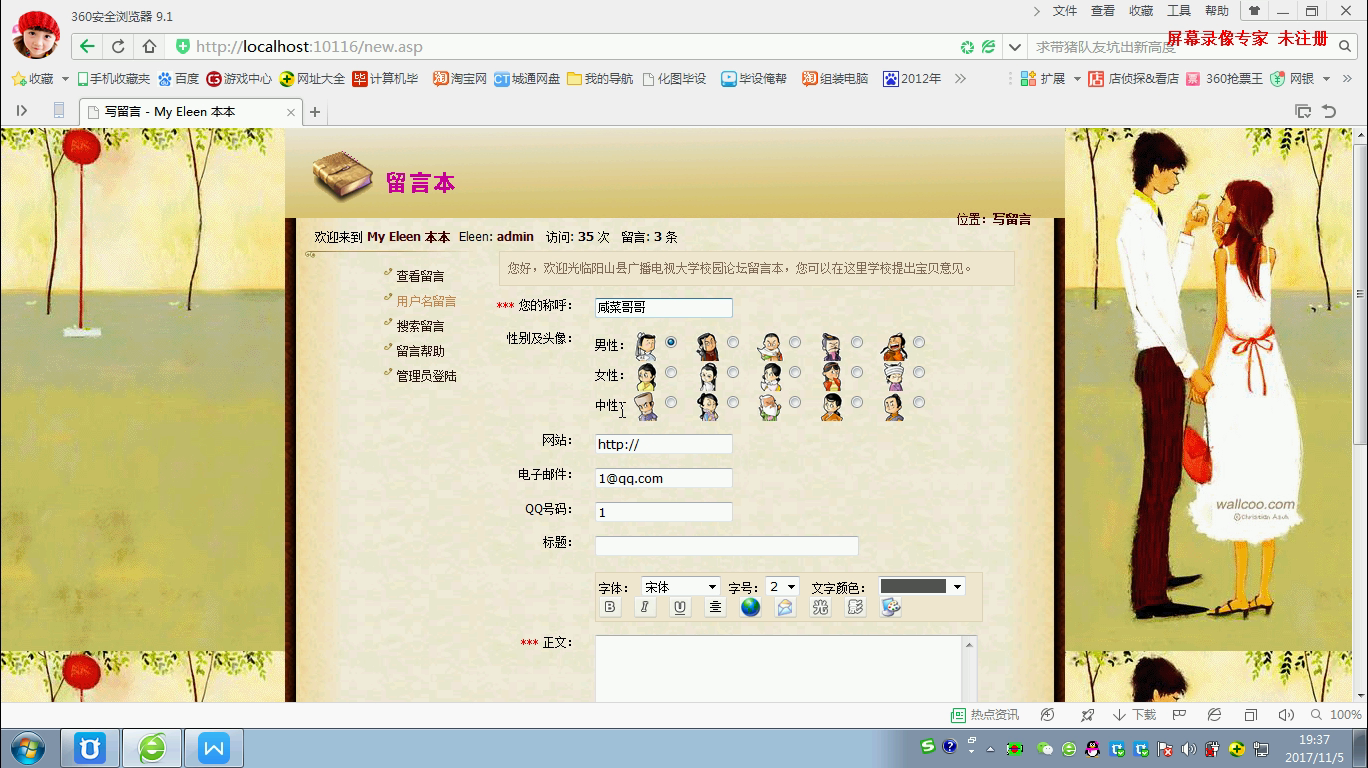Go back in browser
1368x768 pixels.
[87, 47]
